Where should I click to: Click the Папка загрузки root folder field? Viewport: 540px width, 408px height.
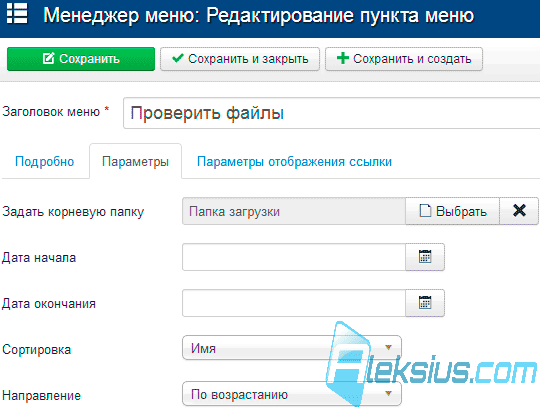(x=294, y=211)
